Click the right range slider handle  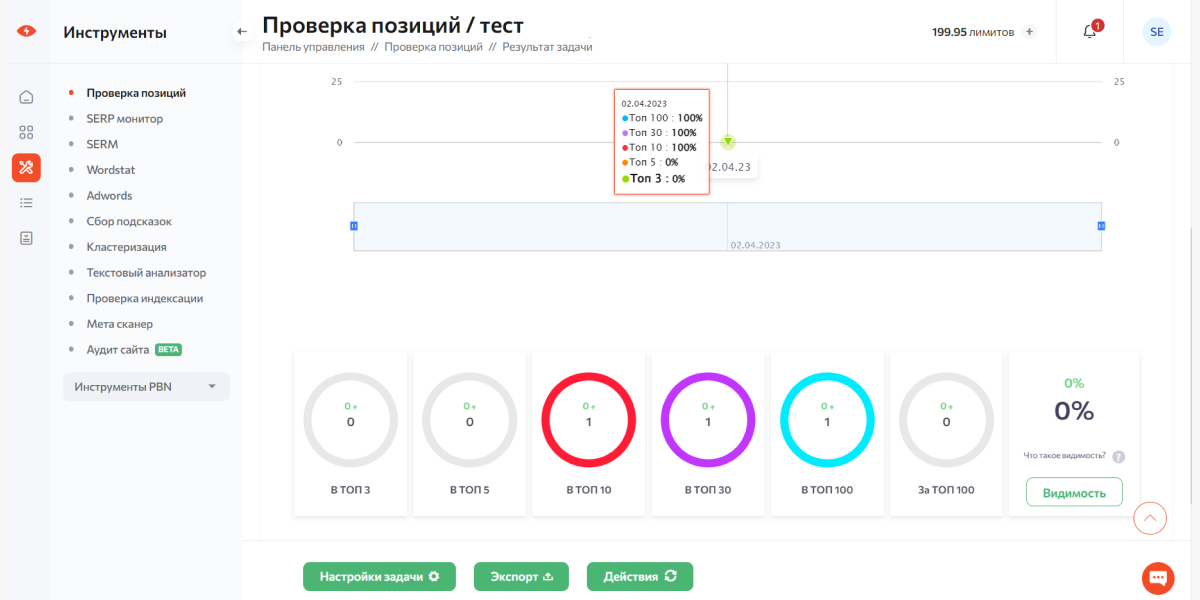tap(1101, 226)
